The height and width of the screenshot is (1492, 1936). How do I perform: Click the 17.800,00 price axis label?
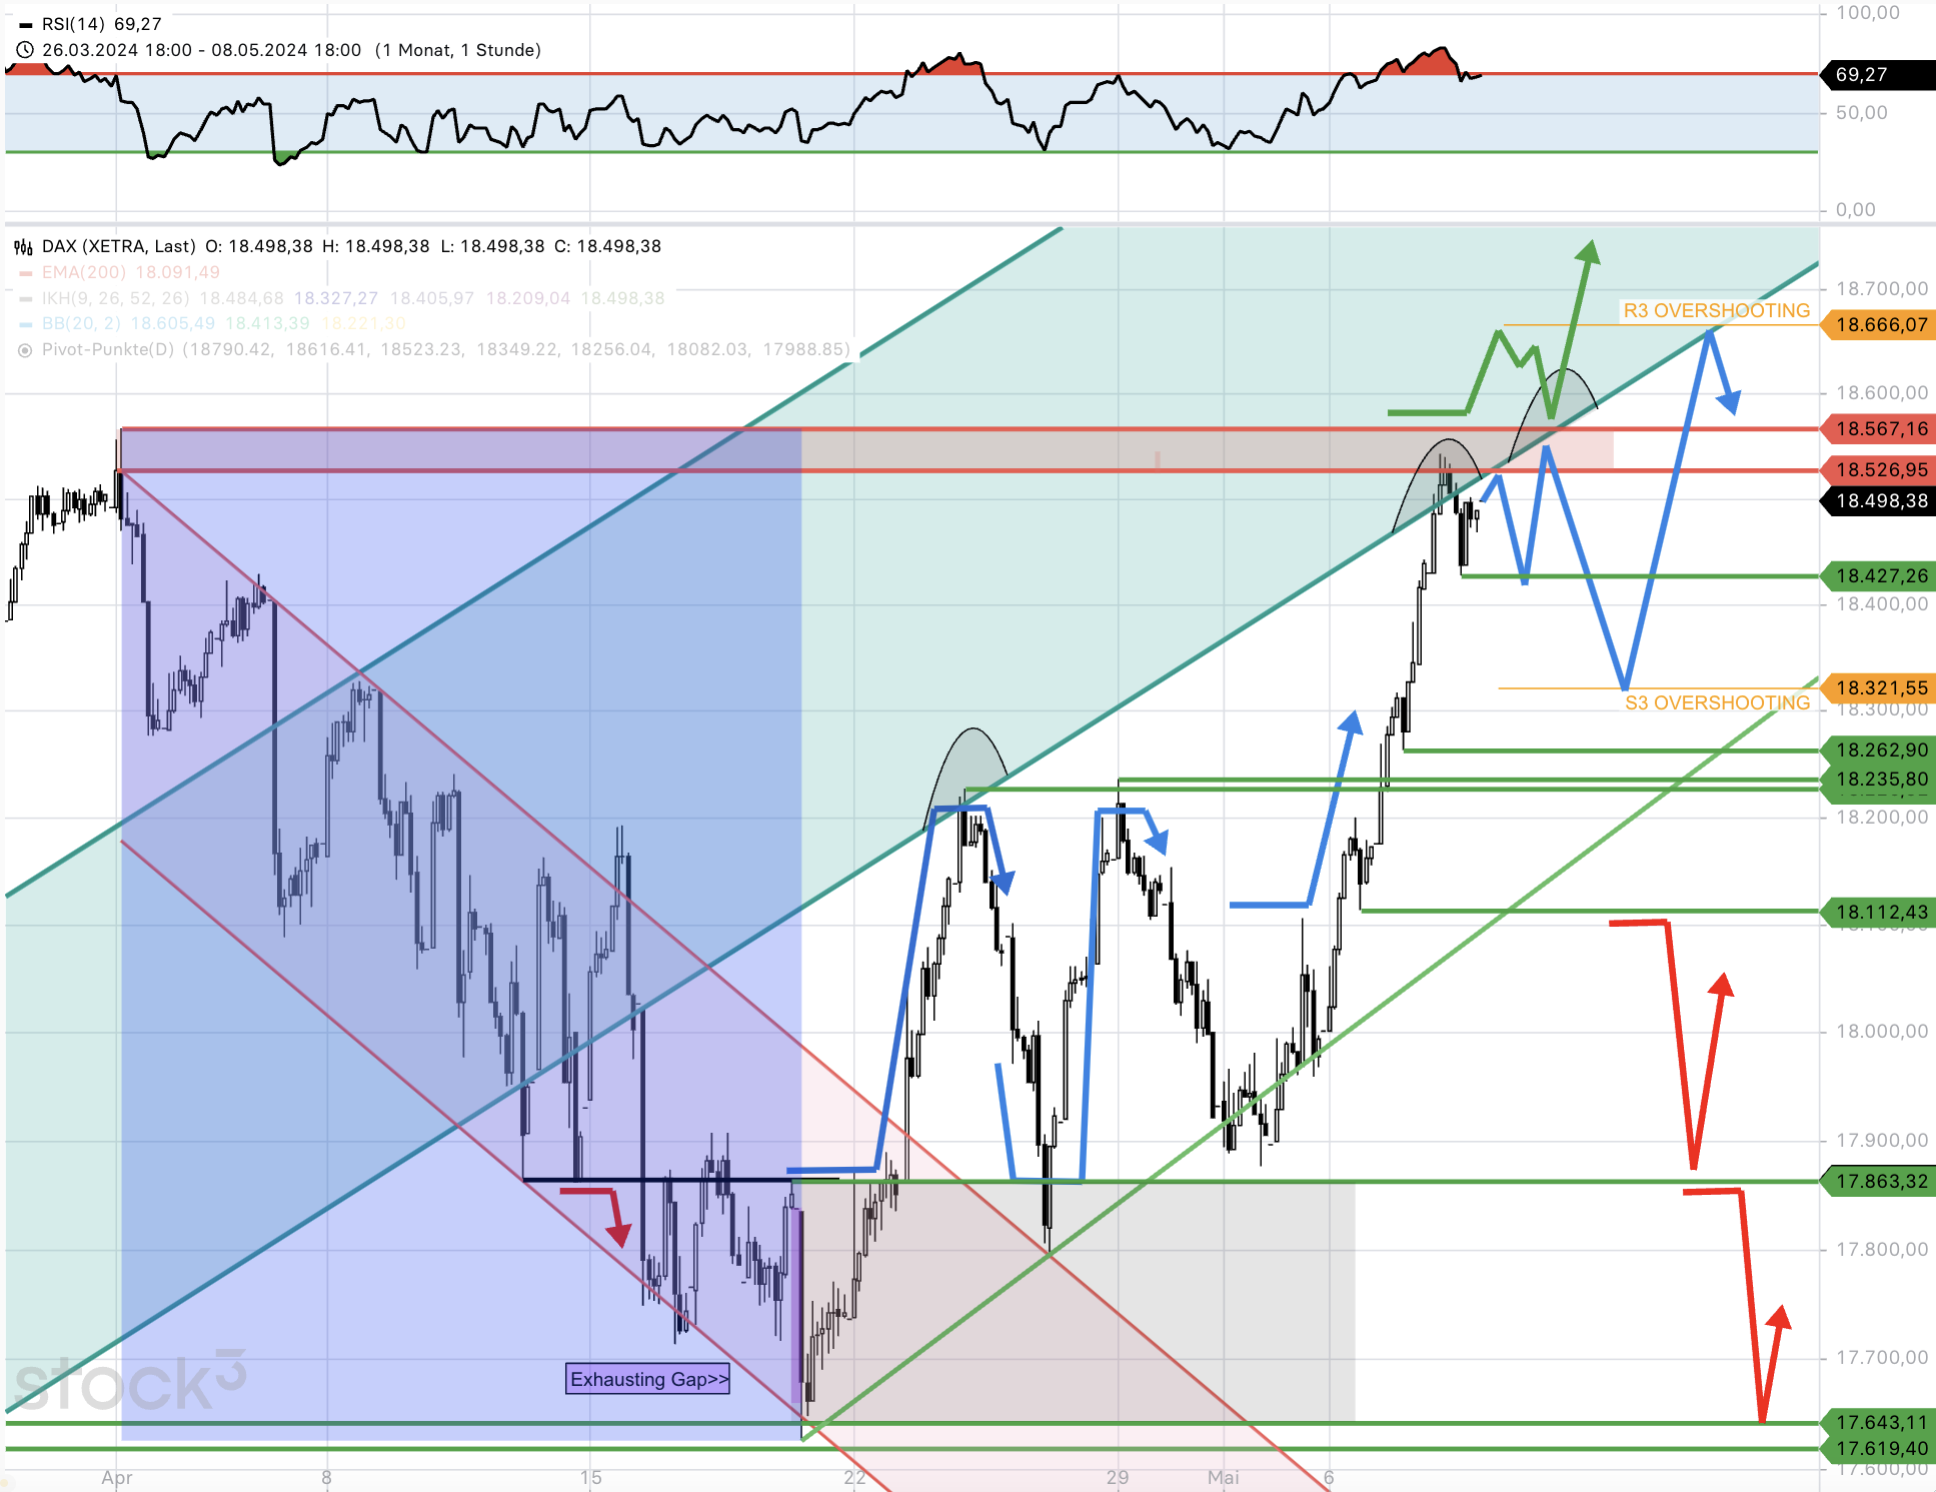pos(1882,1250)
